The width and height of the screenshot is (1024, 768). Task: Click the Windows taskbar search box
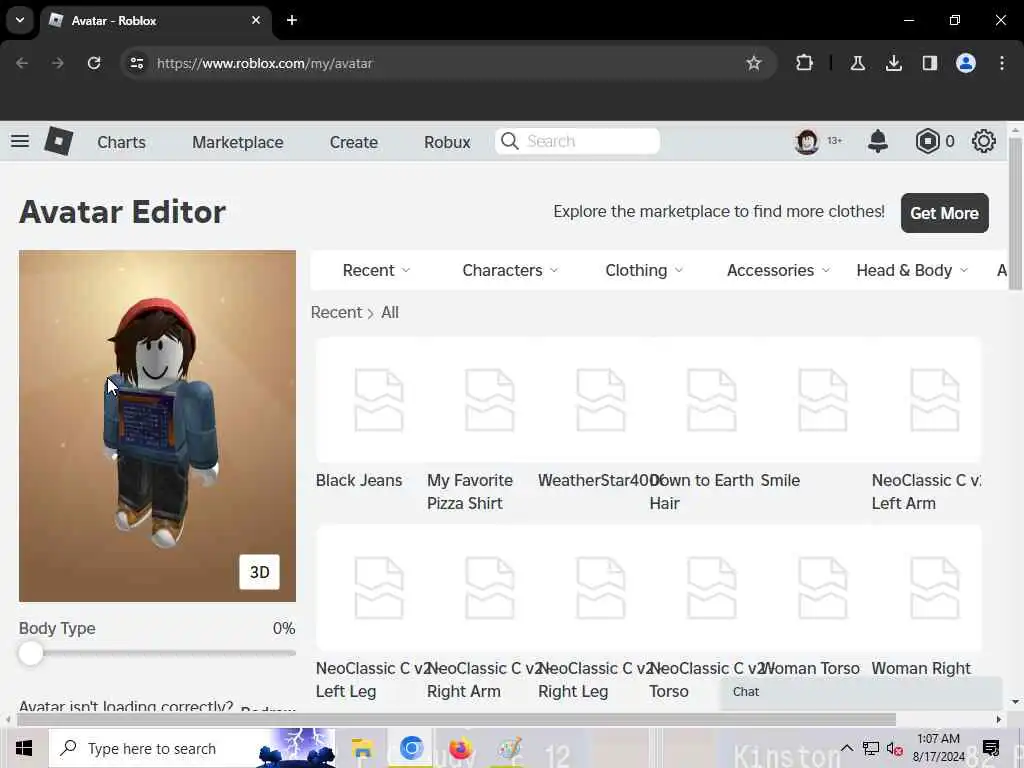[192, 748]
